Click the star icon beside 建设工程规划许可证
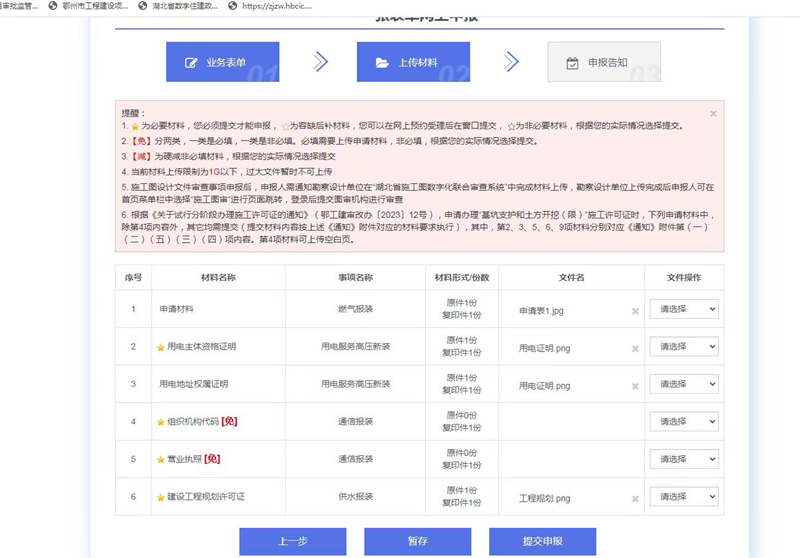 (x=160, y=497)
